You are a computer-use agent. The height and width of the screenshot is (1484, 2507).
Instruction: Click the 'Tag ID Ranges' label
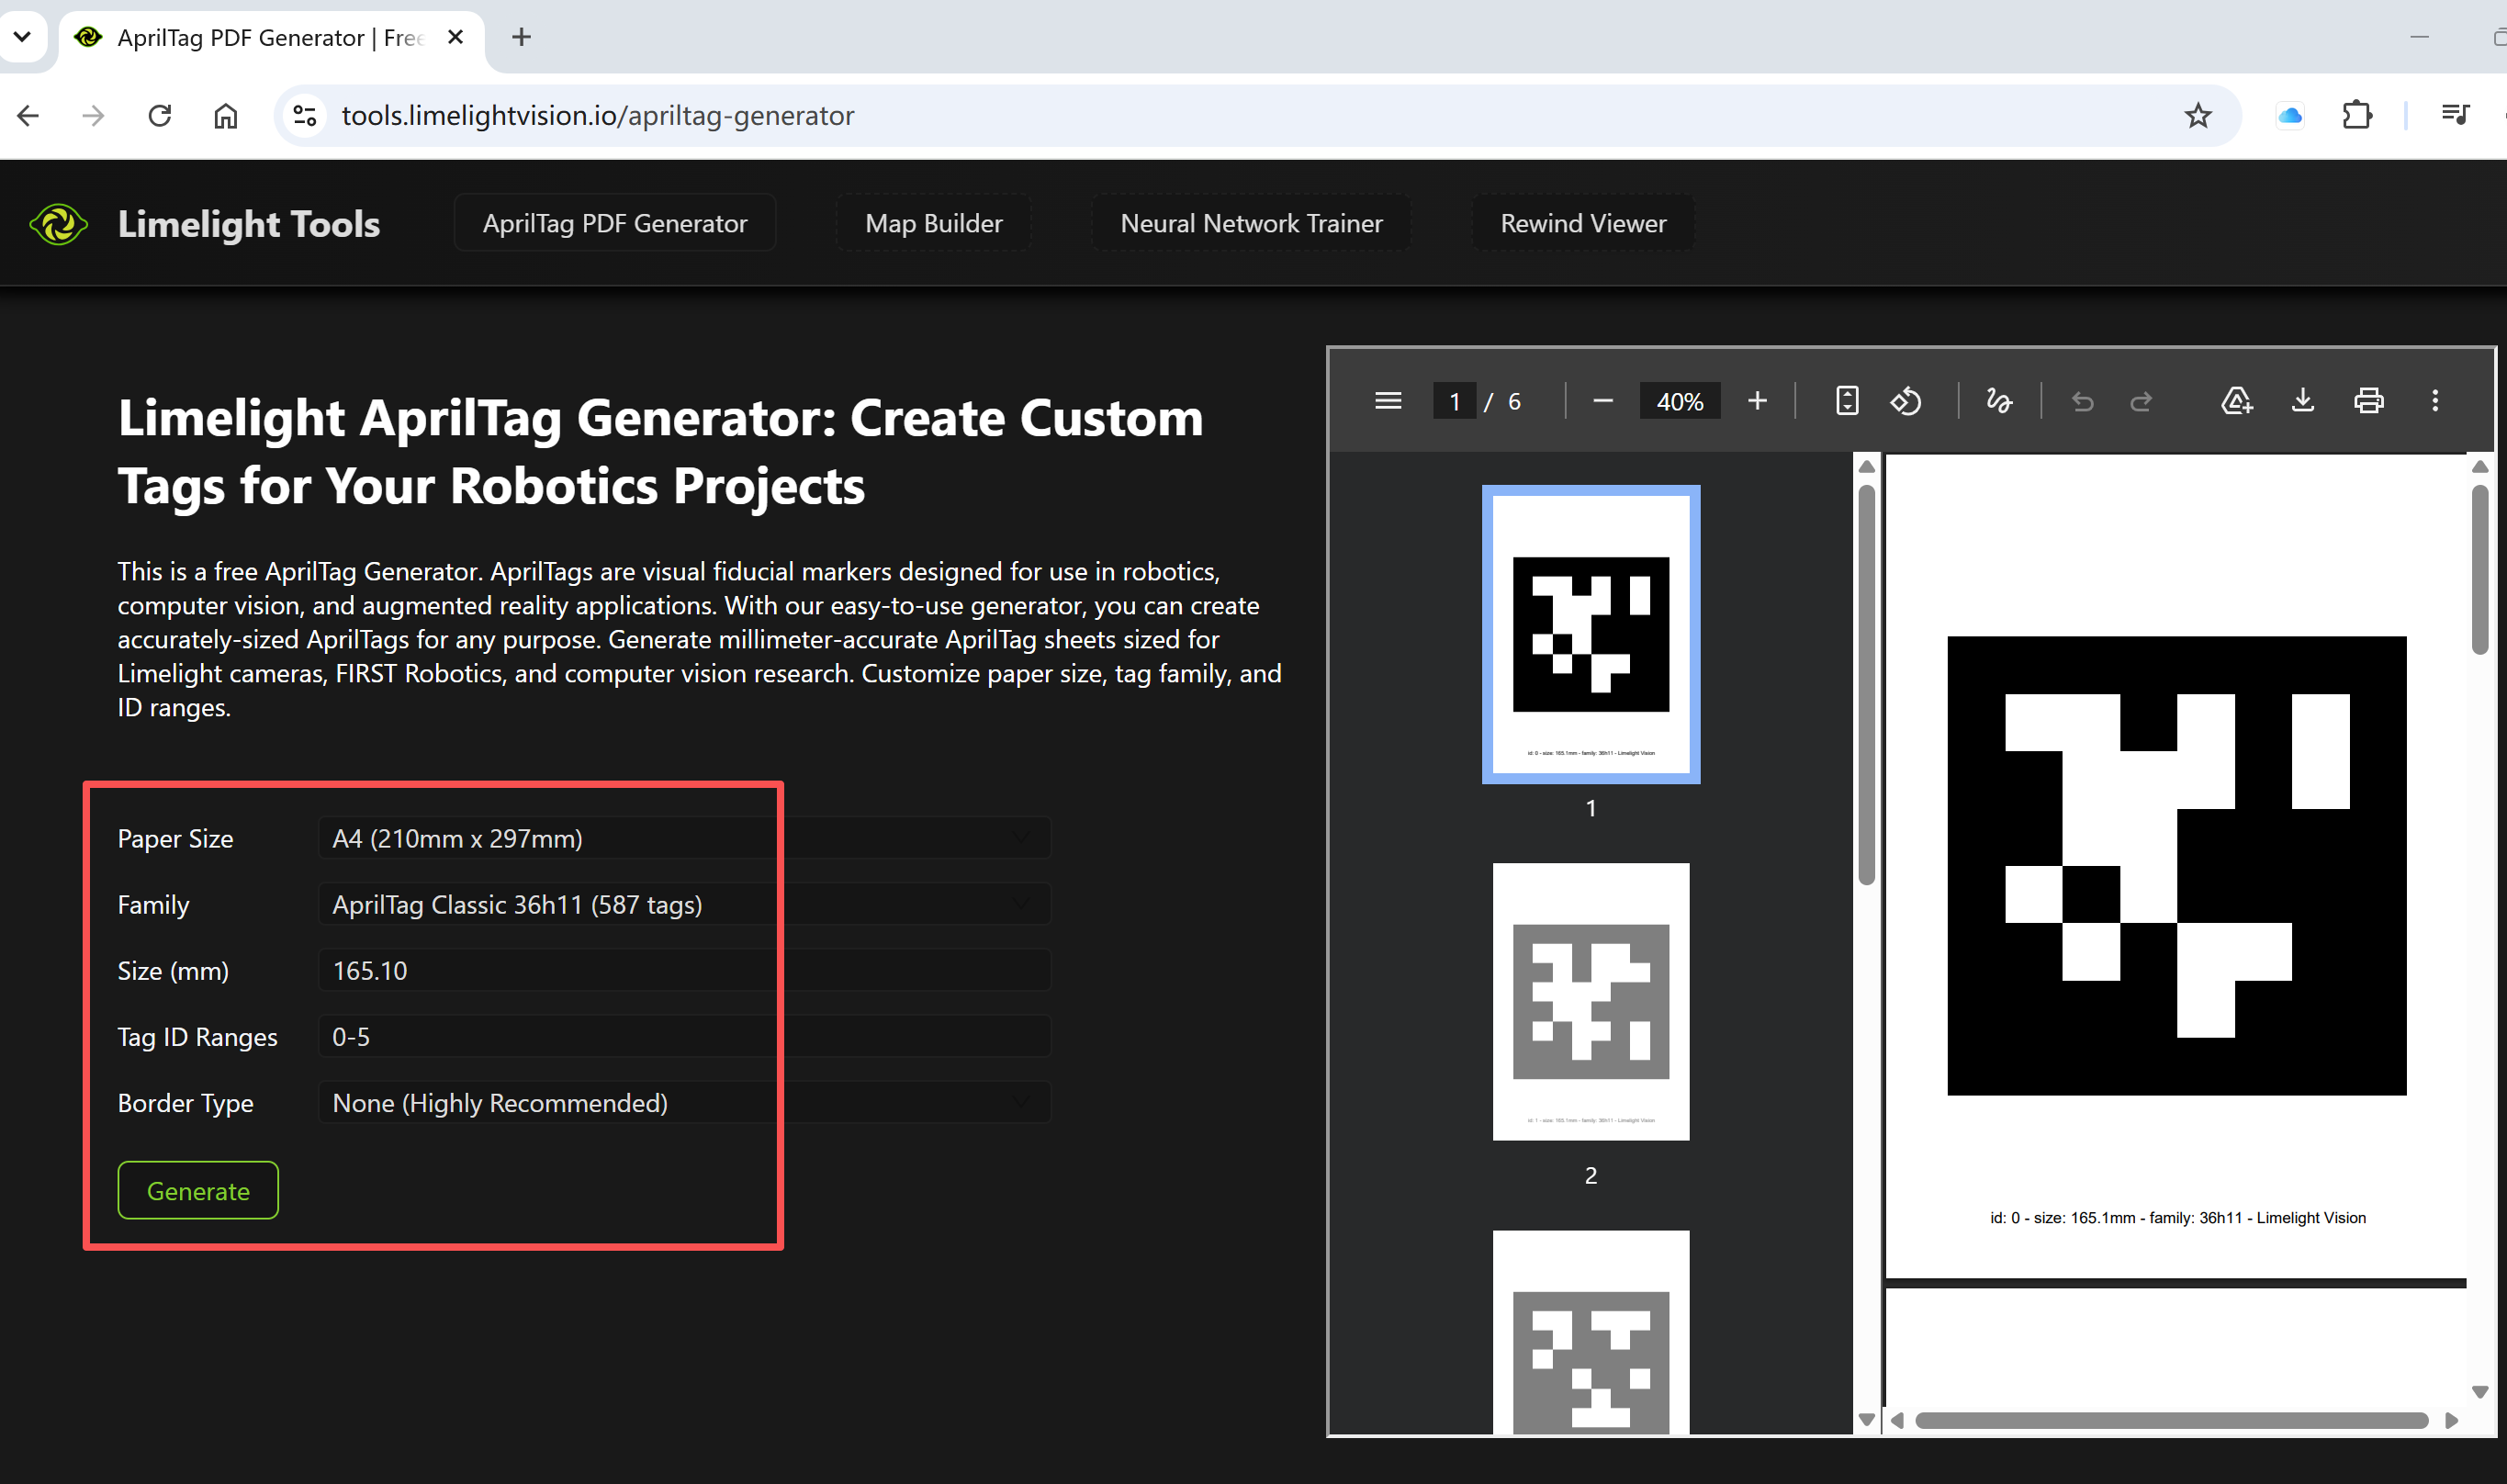[x=197, y=1037]
